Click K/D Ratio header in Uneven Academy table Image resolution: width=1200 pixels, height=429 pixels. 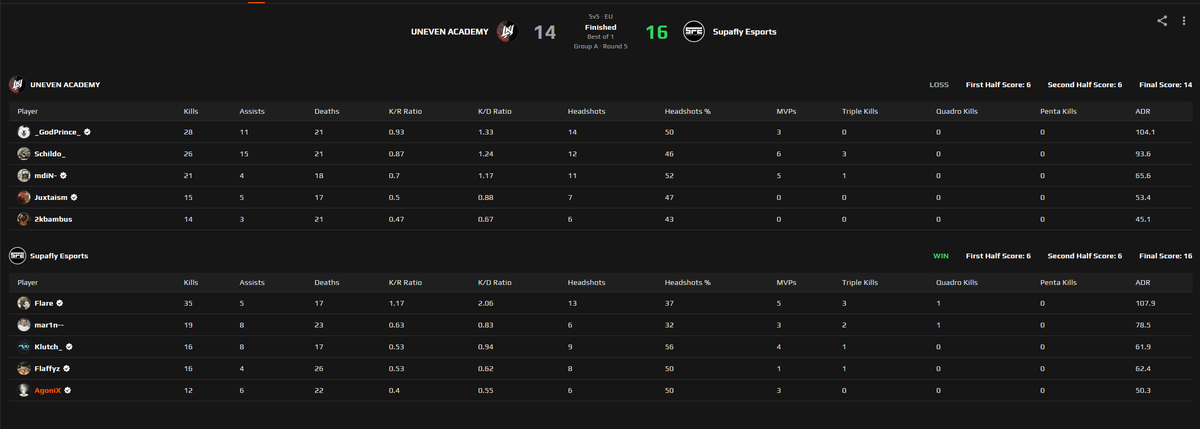click(x=493, y=111)
